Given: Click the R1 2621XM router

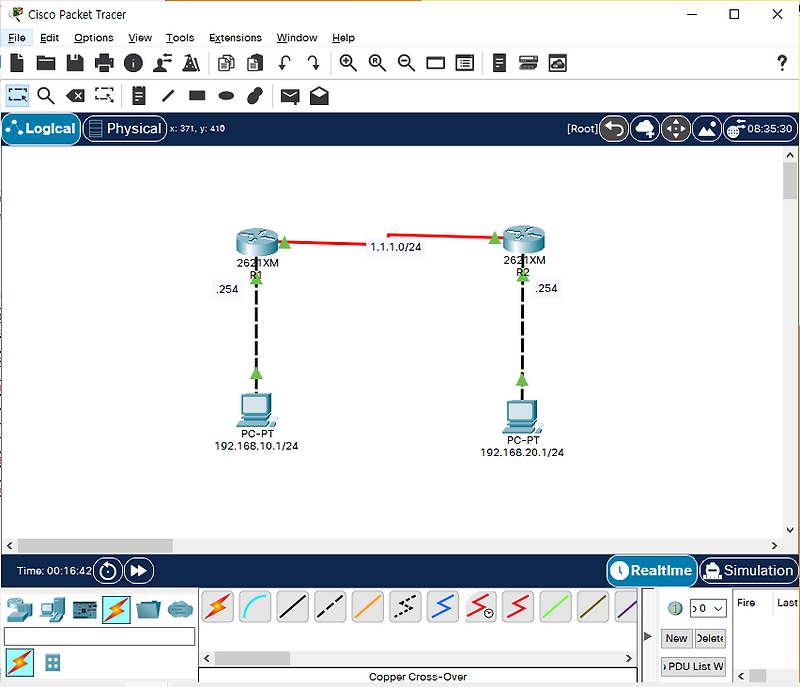Looking at the screenshot, I should (x=257, y=242).
